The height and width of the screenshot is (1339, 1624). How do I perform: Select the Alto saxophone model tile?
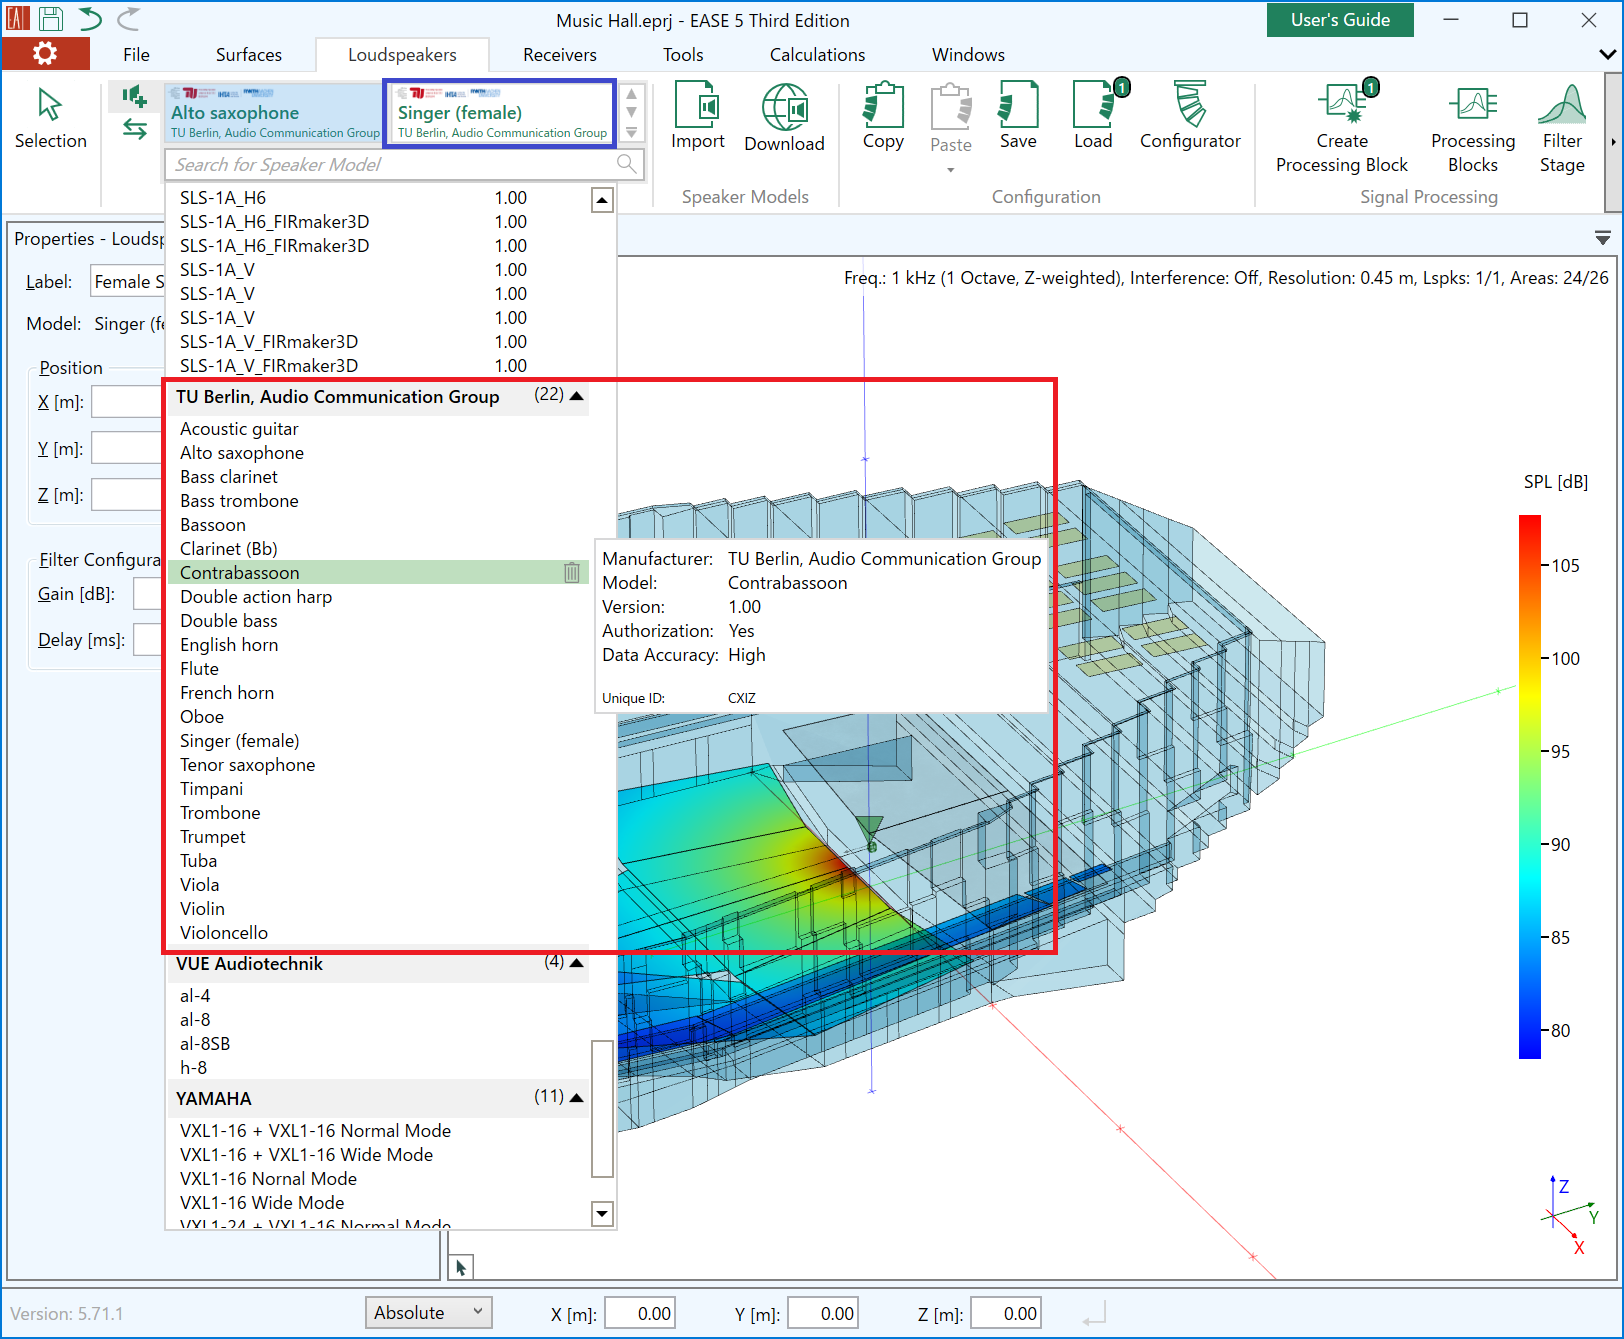coord(274,113)
